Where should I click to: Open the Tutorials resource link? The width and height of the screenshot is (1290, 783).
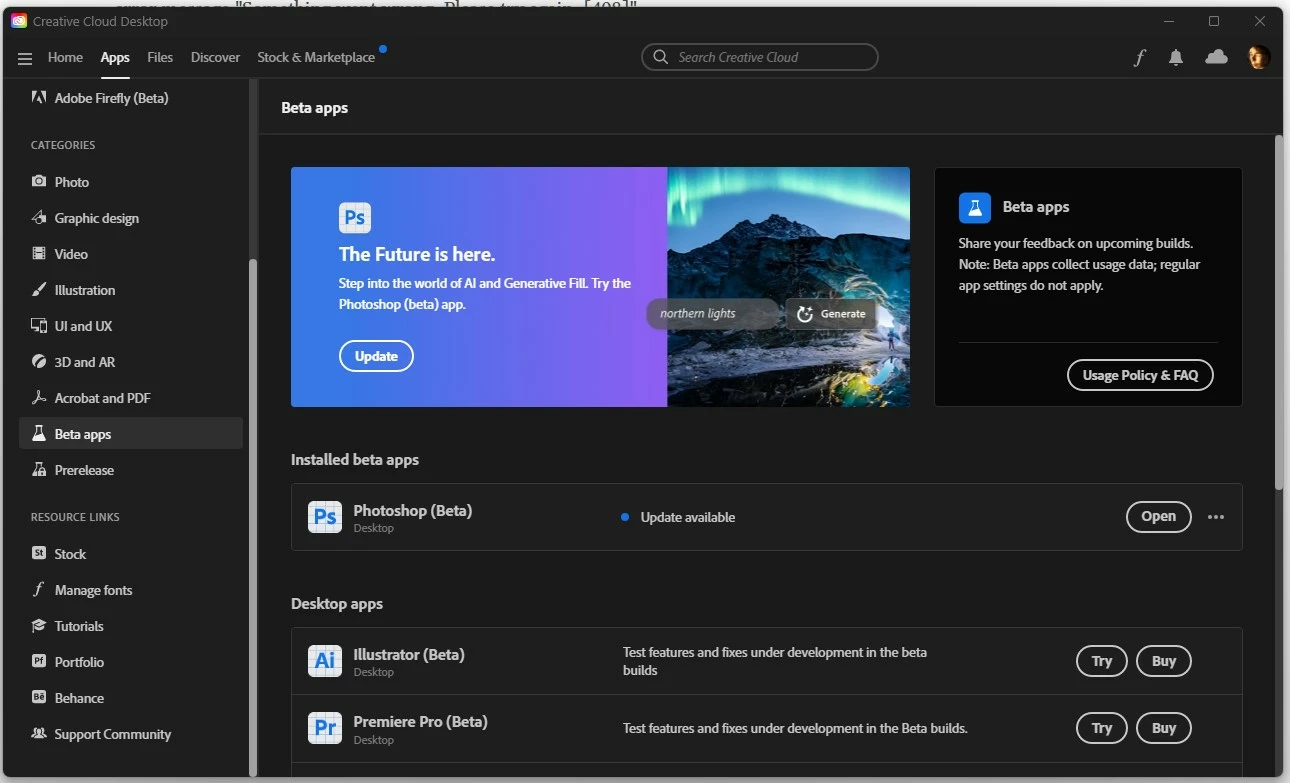pyautogui.click(x=131, y=626)
